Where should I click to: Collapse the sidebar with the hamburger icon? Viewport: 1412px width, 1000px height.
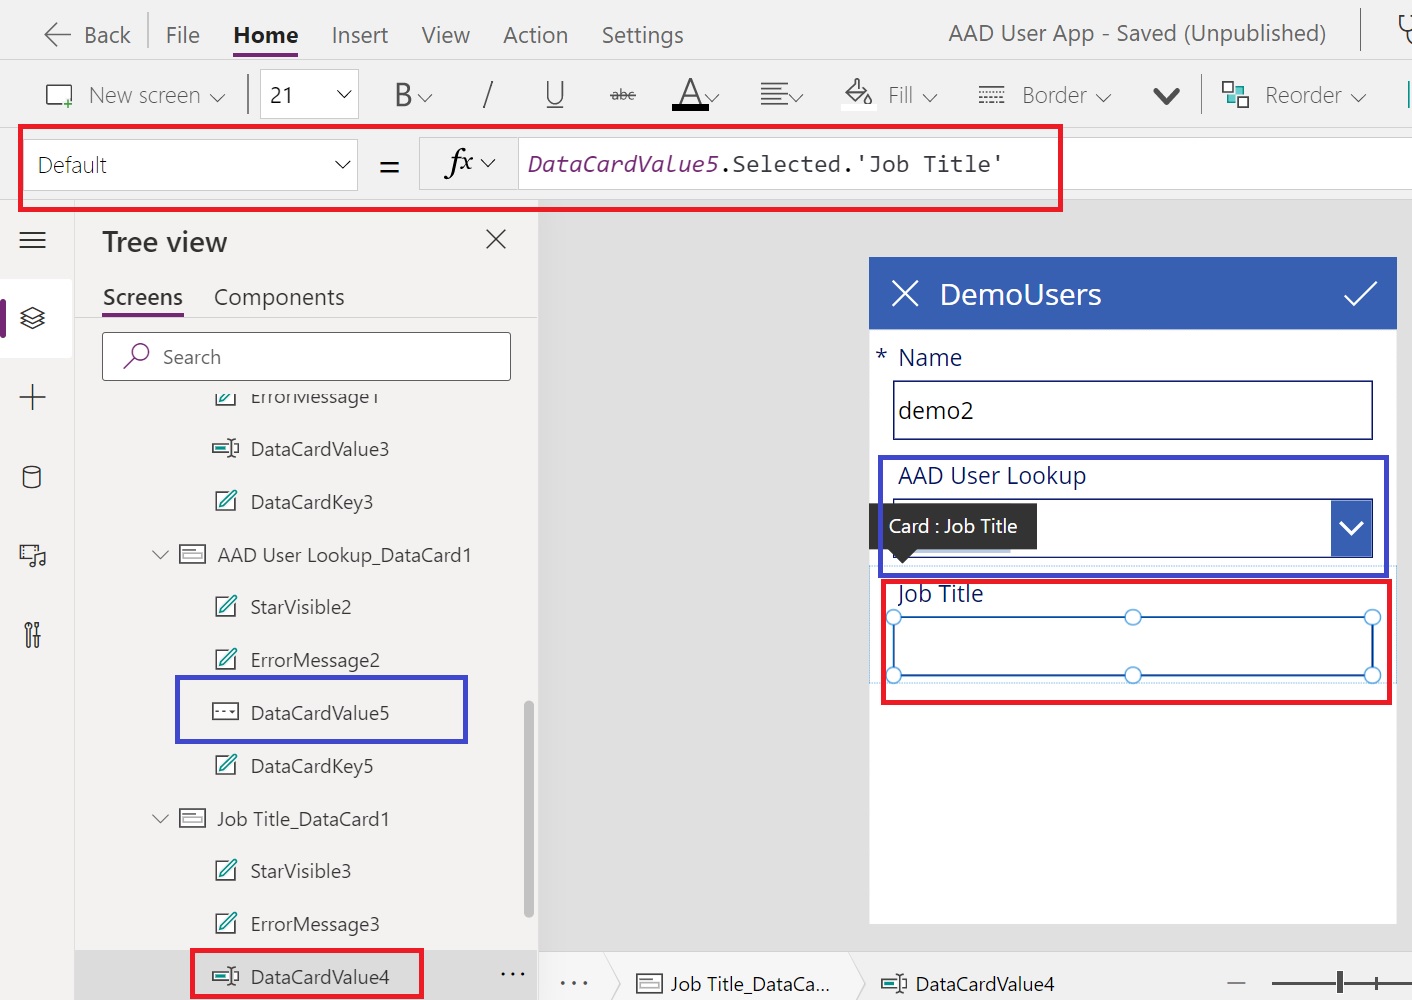[33, 240]
